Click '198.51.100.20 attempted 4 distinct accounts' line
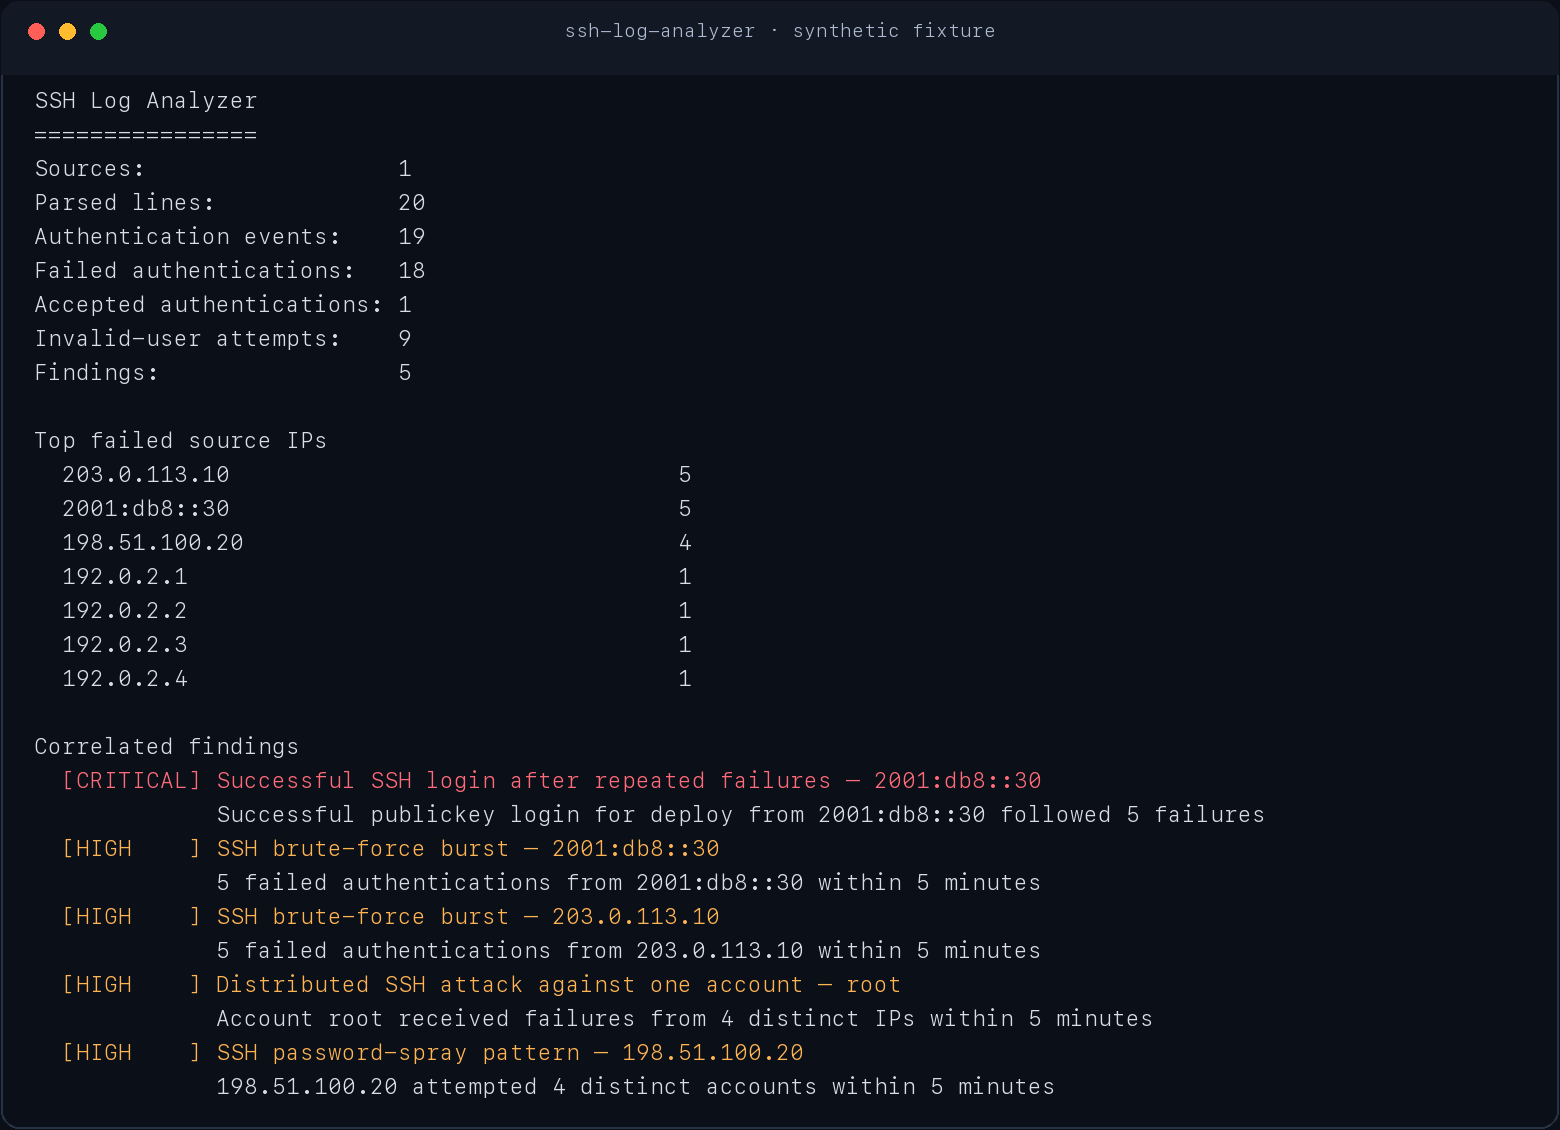The height and width of the screenshot is (1130, 1560). click(636, 1087)
